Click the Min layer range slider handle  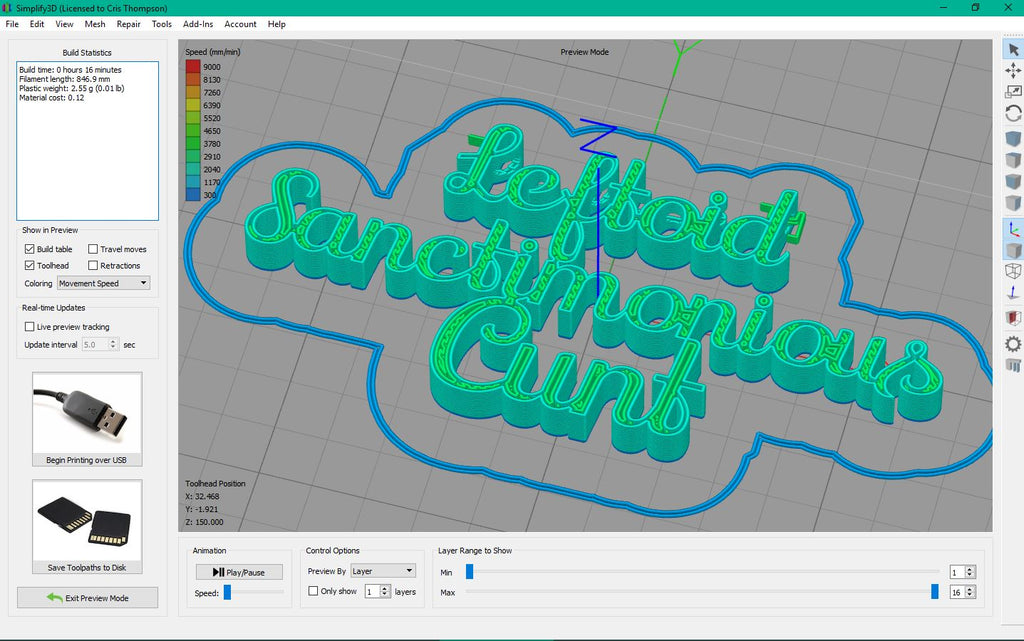(x=469, y=572)
